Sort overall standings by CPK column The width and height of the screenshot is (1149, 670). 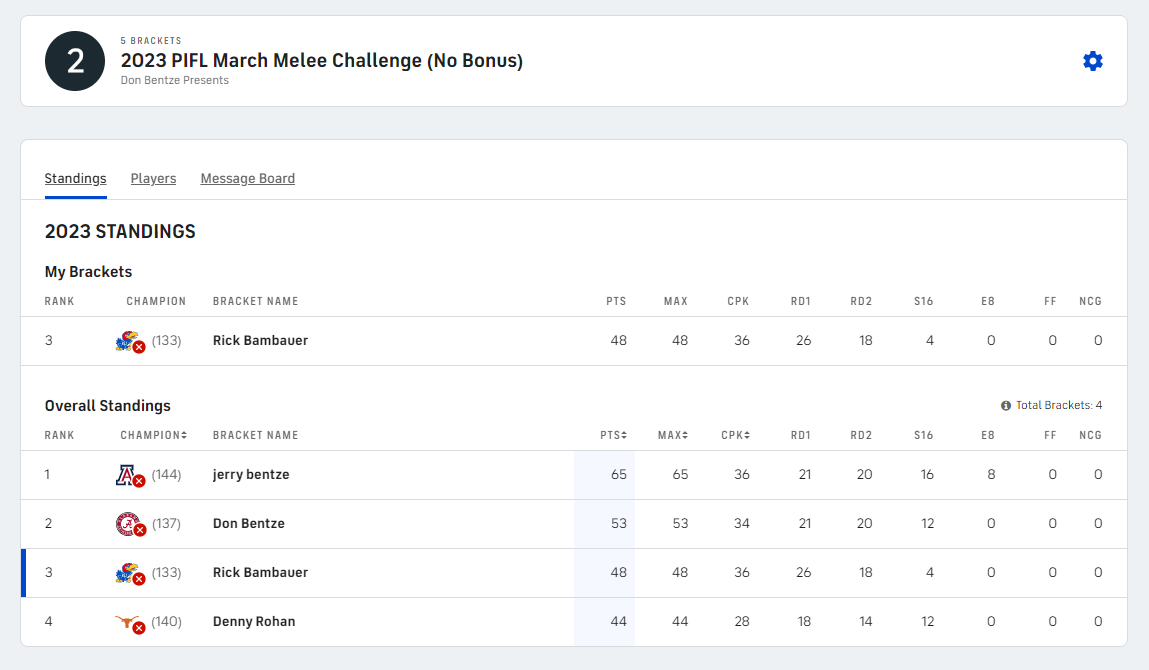pyautogui.click(x=735, y=435)
